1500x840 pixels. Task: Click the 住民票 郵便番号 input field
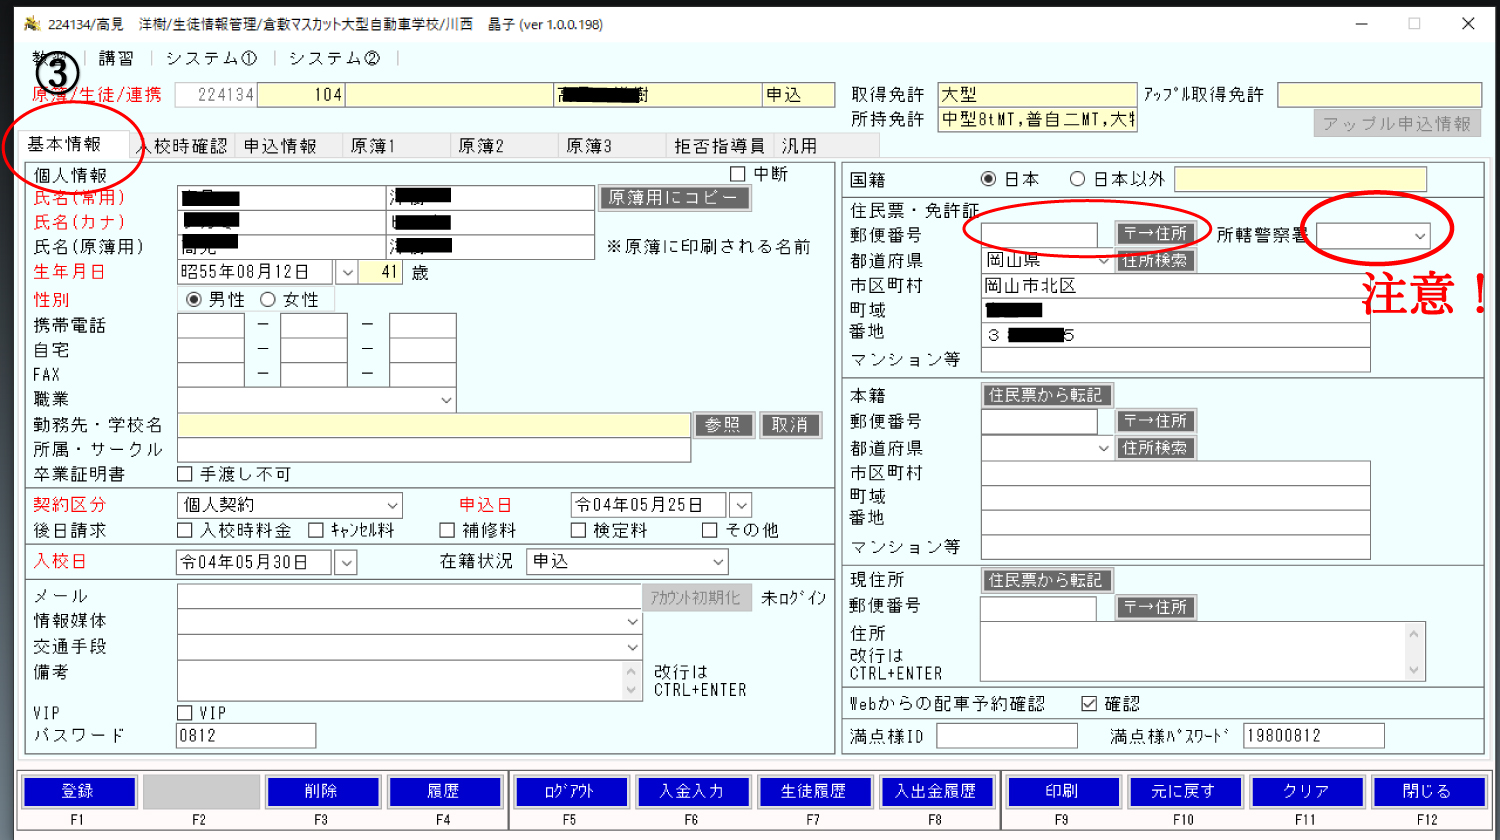pos(1039,235)
